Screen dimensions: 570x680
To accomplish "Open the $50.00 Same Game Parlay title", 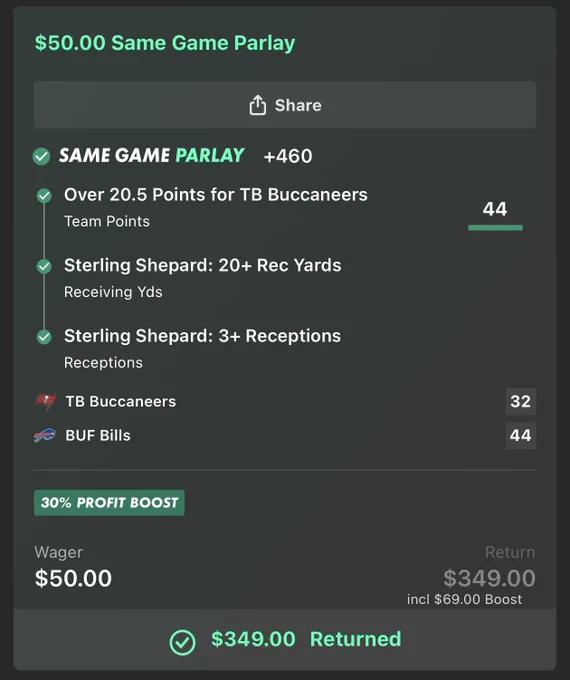I will pos(165,43).
